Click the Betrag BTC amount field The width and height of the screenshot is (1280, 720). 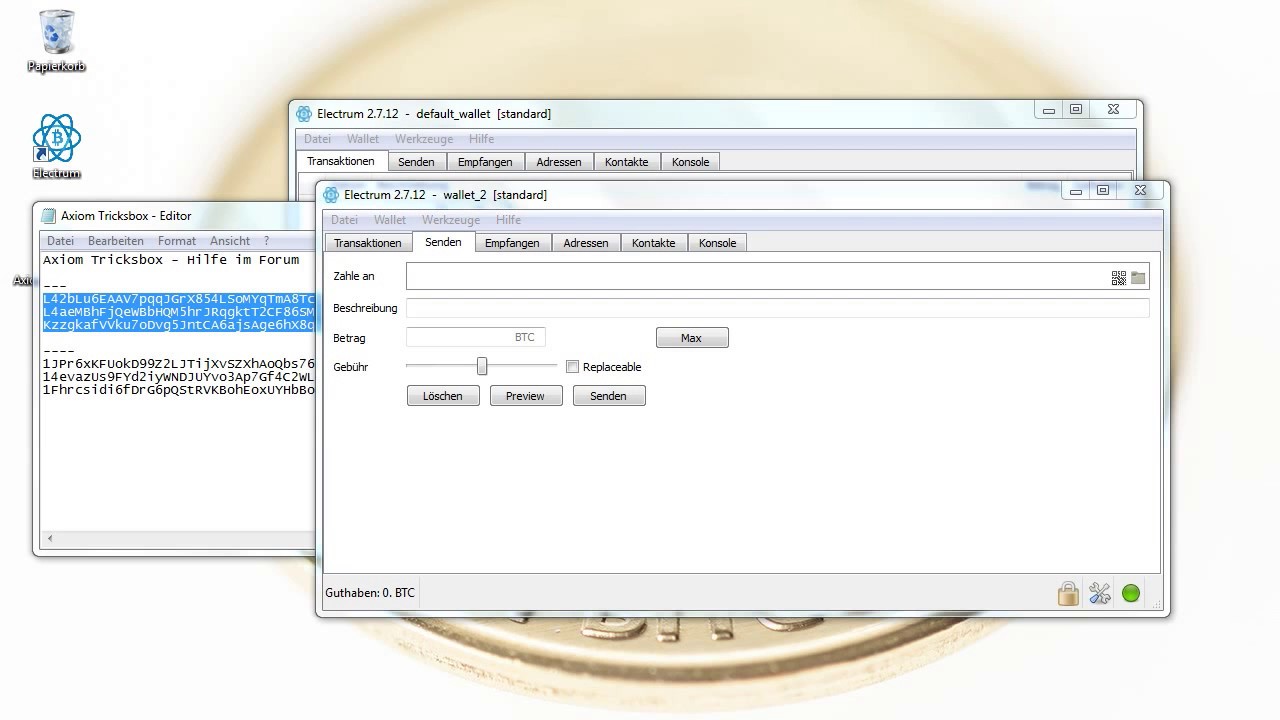coord(476,337)
